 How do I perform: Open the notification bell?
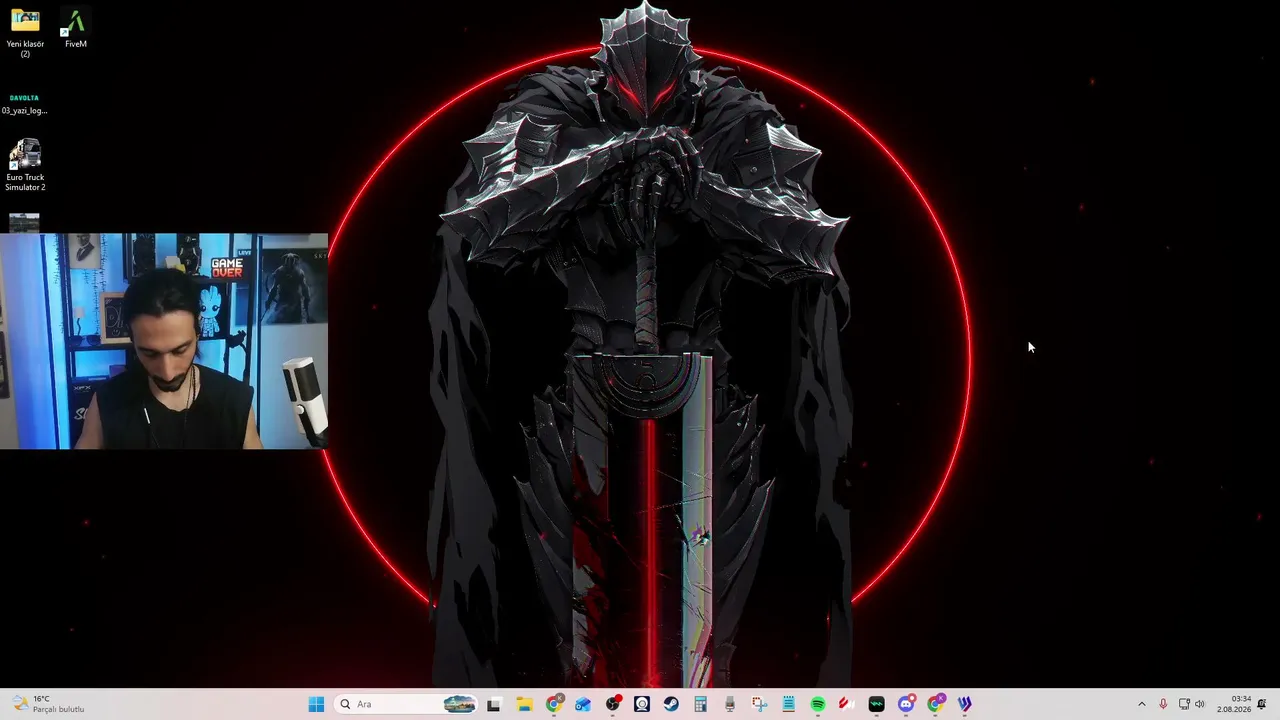point(1262,704)
